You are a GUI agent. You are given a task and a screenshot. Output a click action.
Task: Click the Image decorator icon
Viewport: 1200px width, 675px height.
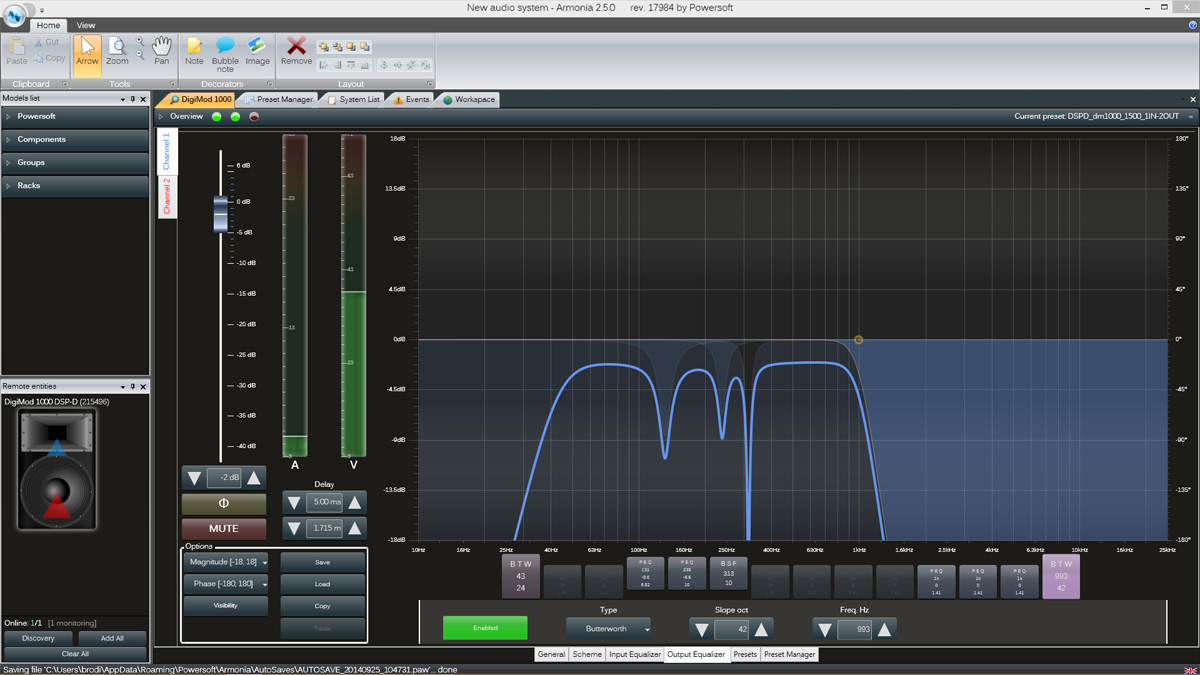(x=257, y=52)
